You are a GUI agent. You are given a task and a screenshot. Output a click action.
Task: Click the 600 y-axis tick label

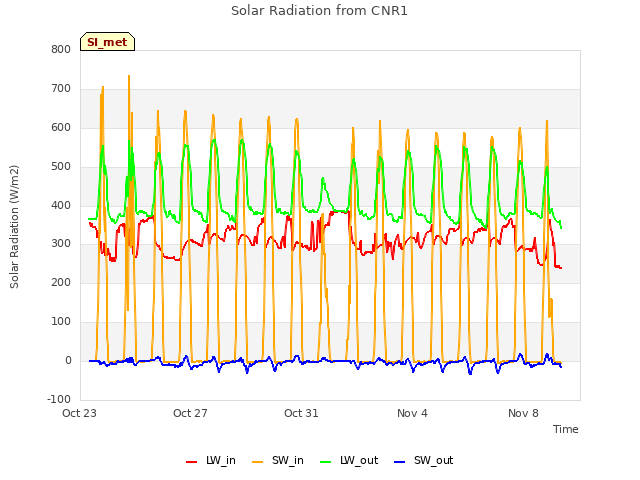click(61, 128)
